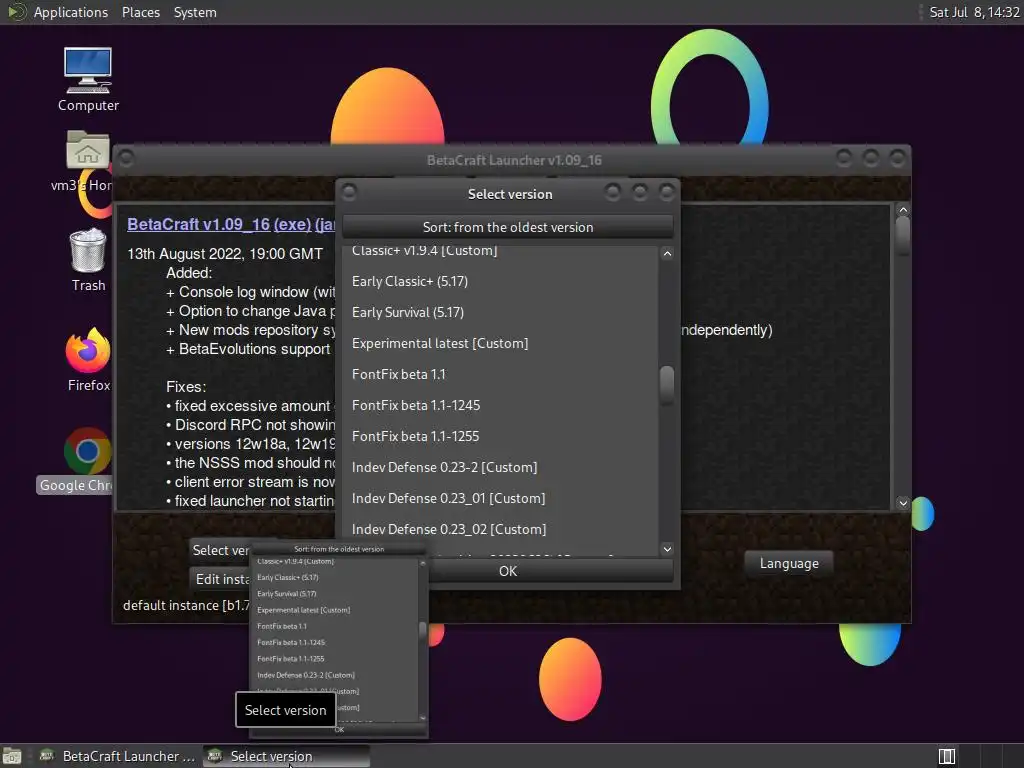Open the Applications menu

point(71,12)
